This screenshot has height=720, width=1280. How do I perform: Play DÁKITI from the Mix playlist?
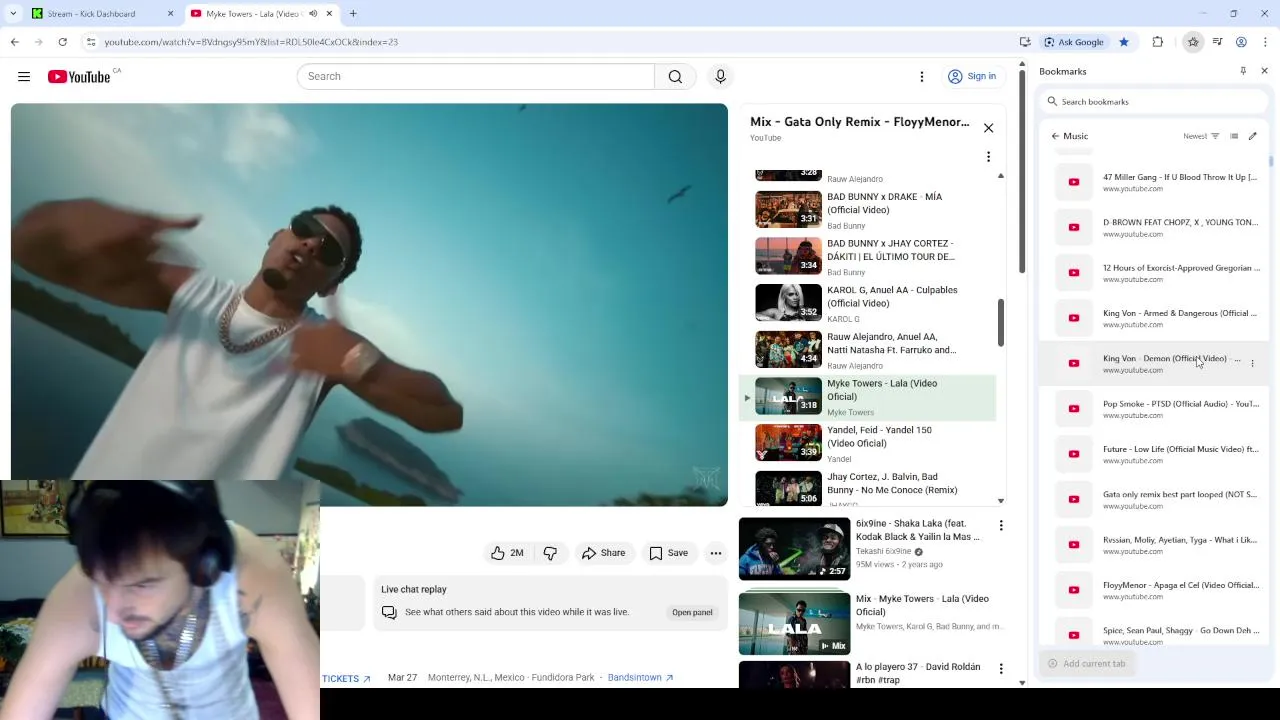868,257
